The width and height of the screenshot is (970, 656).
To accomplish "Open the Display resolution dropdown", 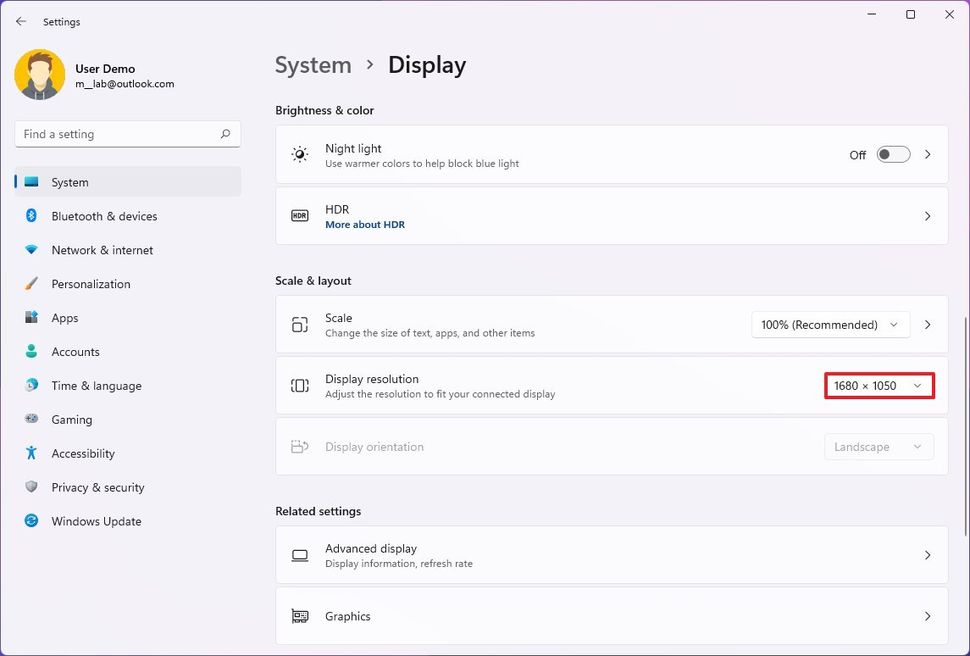I will point(879,386).
